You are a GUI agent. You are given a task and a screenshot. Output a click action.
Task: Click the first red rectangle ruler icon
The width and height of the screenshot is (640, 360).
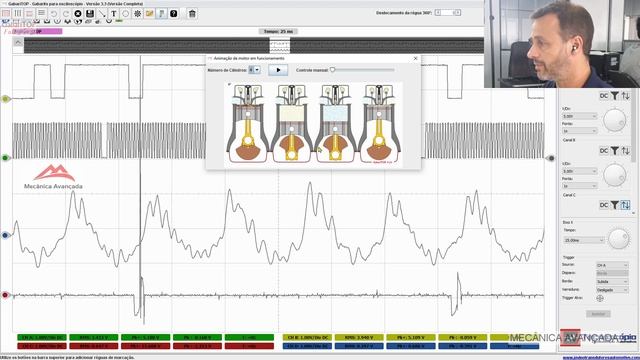click(6, 13)
